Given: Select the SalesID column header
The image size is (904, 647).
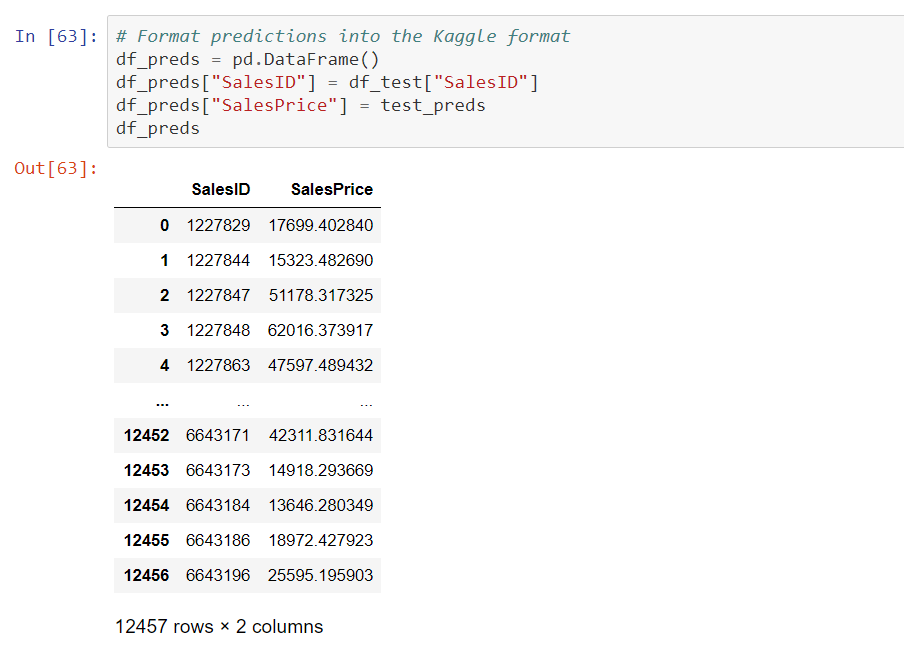Looking at the screenshot, I should pos(221,189).
